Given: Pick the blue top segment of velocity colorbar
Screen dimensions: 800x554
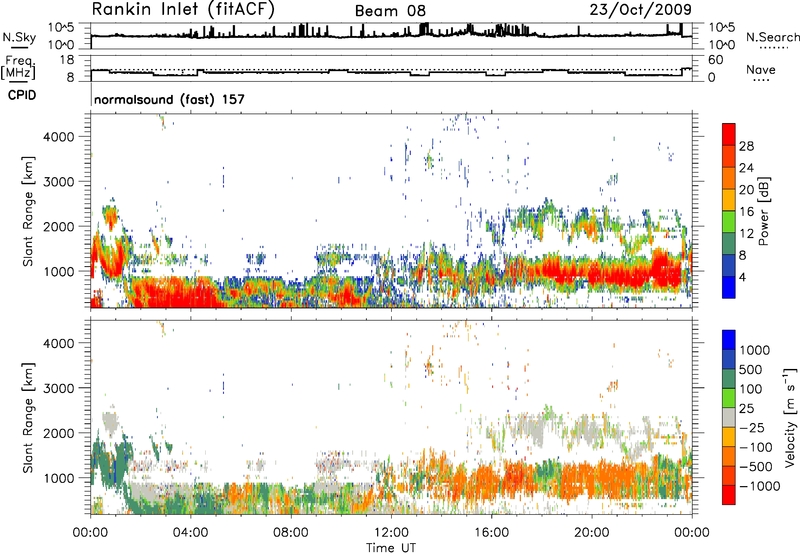Looking at the screenshot, I should coord(729,340).
